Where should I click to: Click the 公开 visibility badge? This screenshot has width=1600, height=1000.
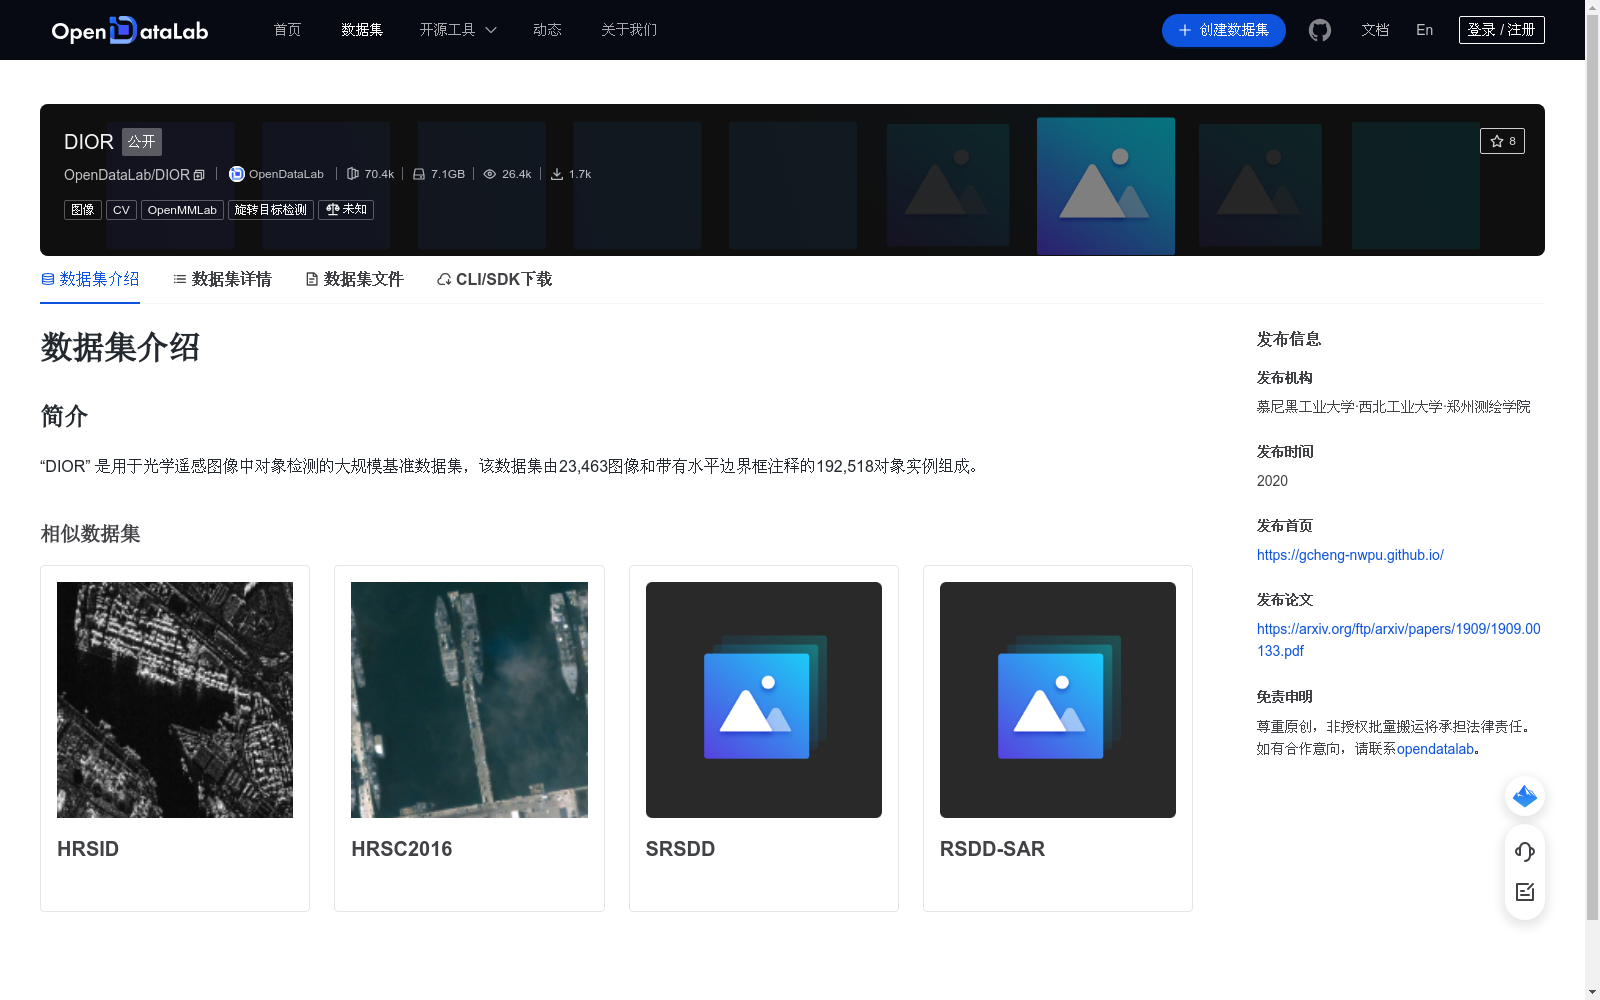click(x=142, y=142)
